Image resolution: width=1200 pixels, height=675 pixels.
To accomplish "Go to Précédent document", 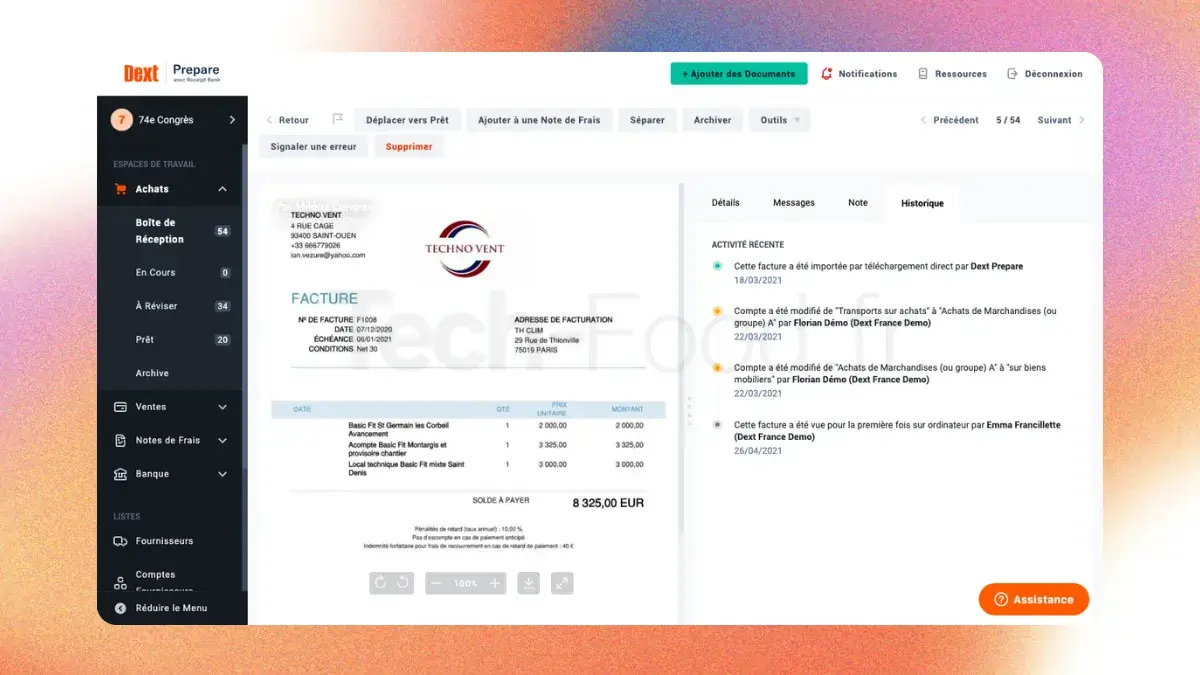I will point(949,120).
